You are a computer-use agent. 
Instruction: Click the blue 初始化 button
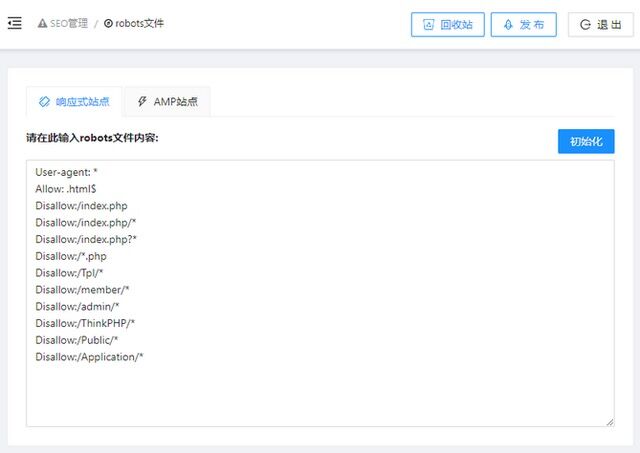(x=586, y=142)
